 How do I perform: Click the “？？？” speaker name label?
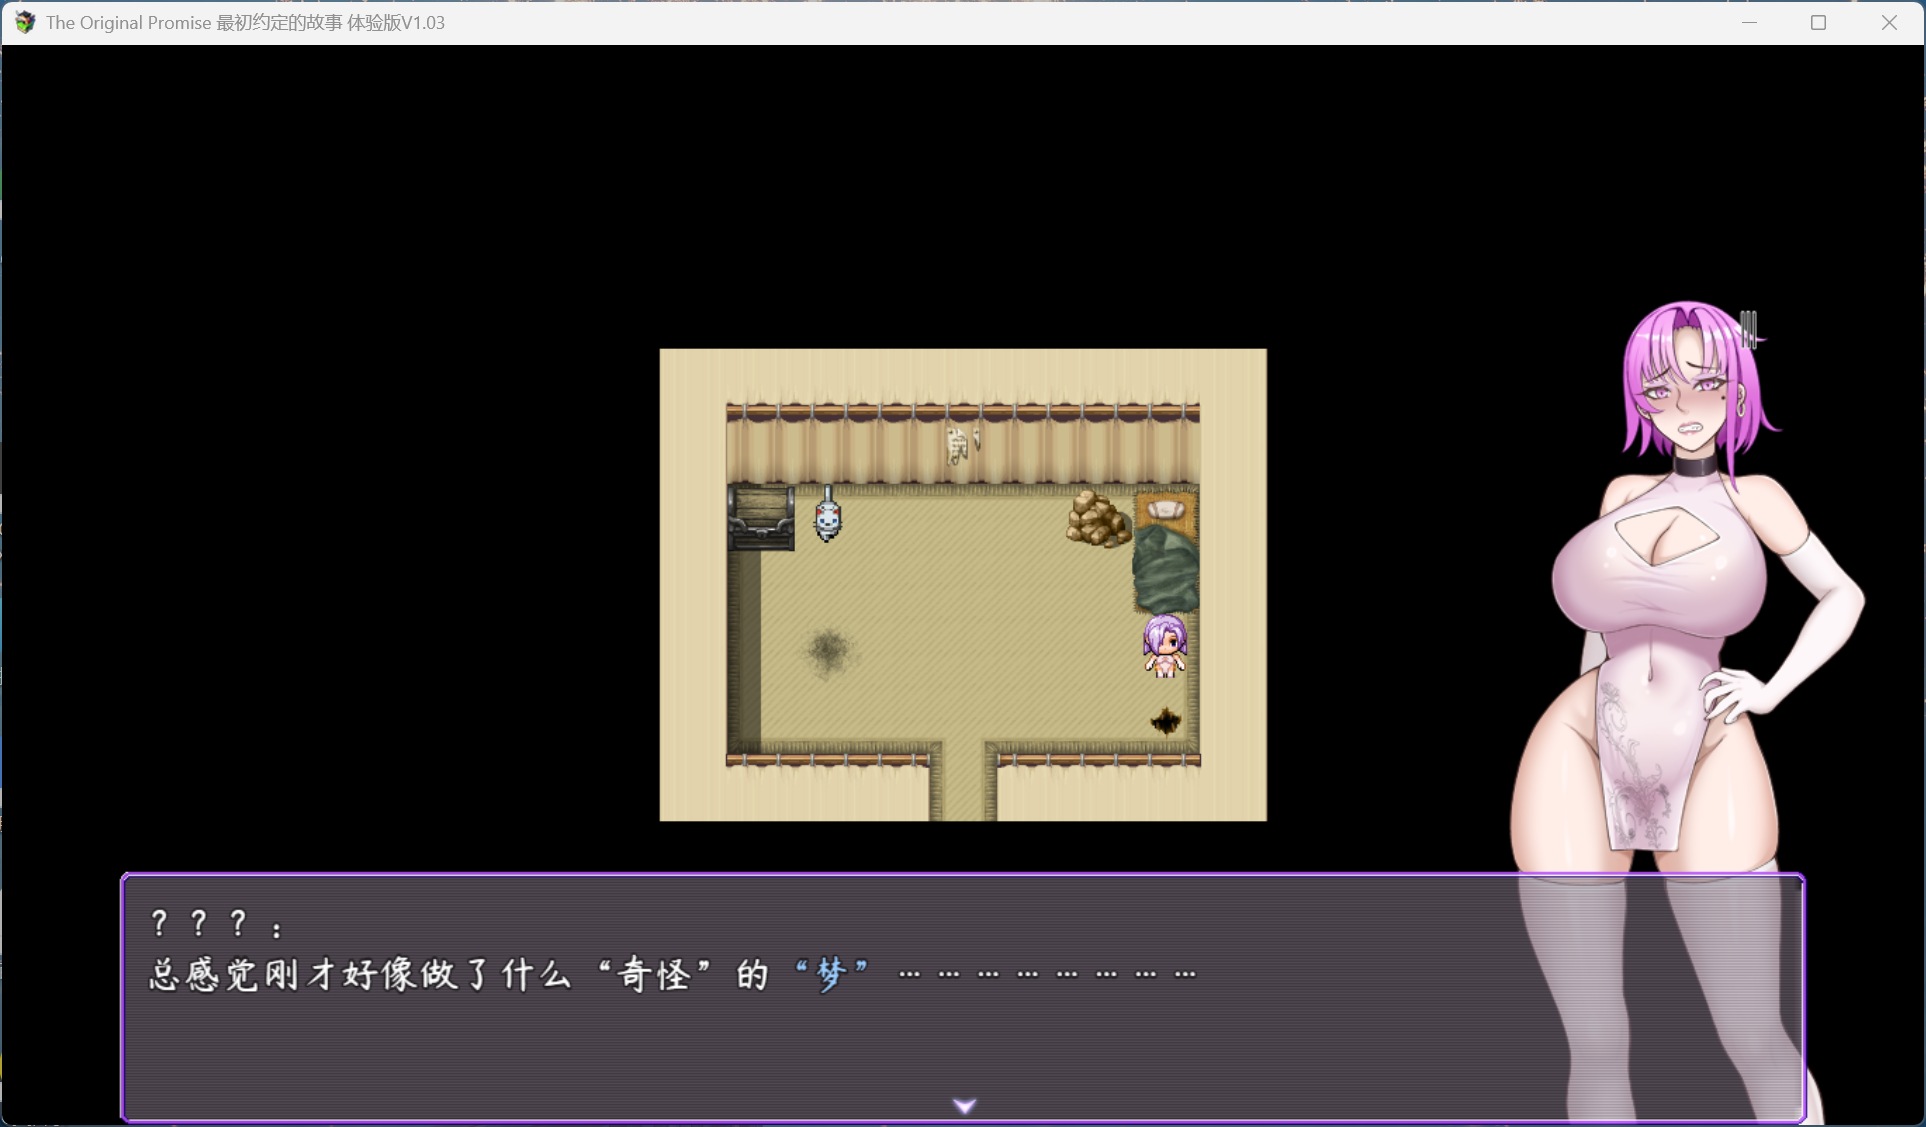click(199, 924)
